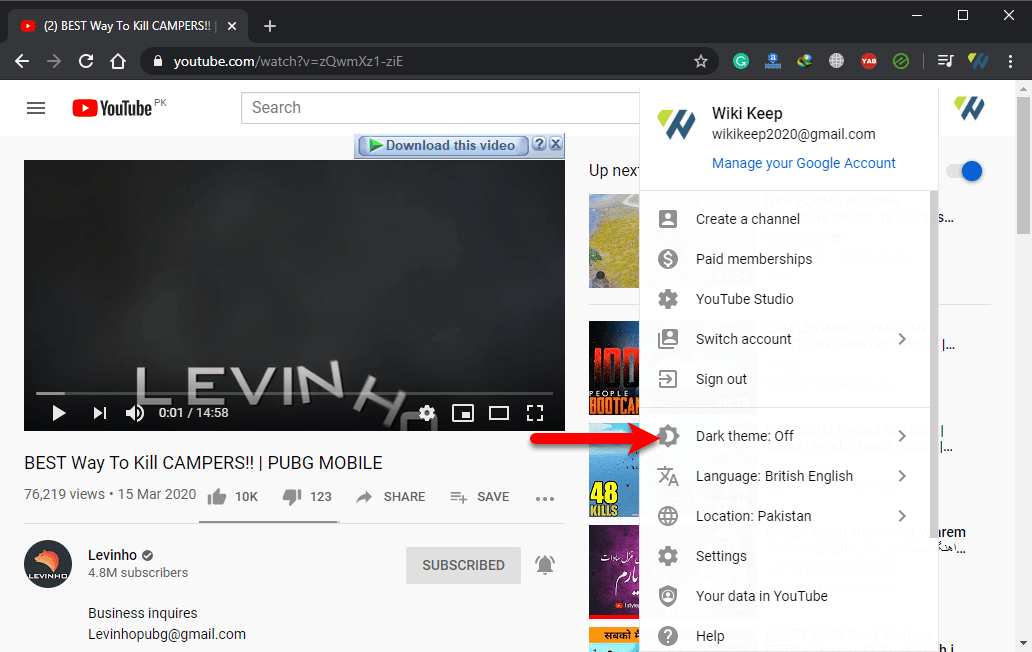Open more actions ellipsis under video

point(545,498)
